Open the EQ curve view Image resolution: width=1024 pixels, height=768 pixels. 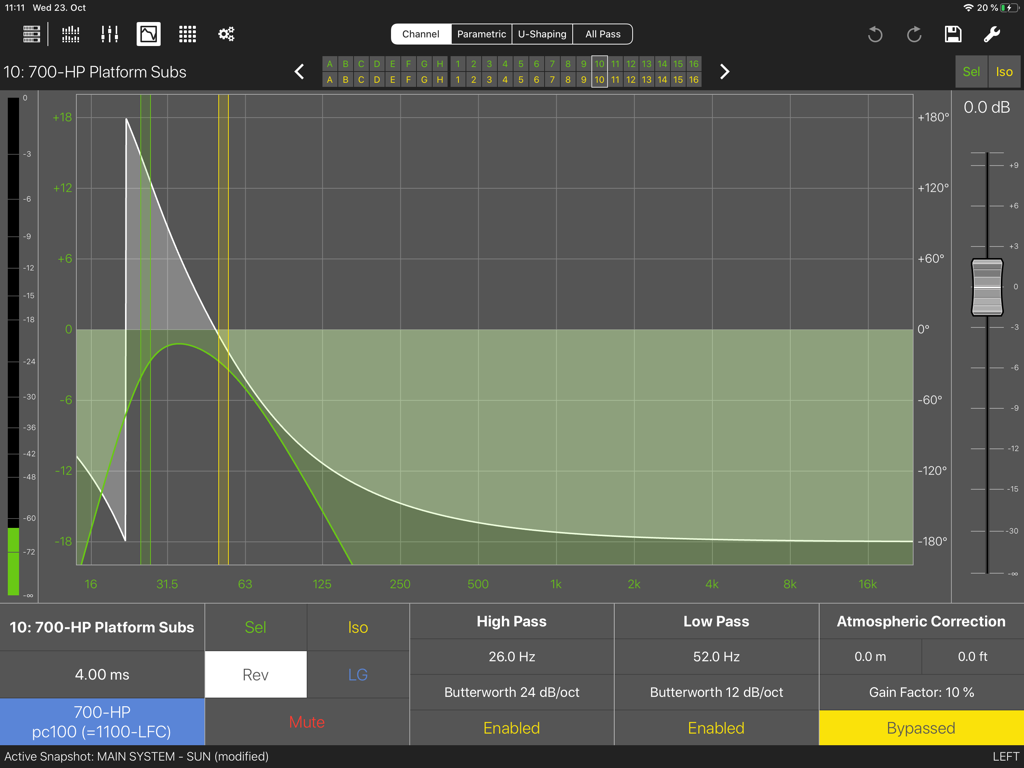149,33
